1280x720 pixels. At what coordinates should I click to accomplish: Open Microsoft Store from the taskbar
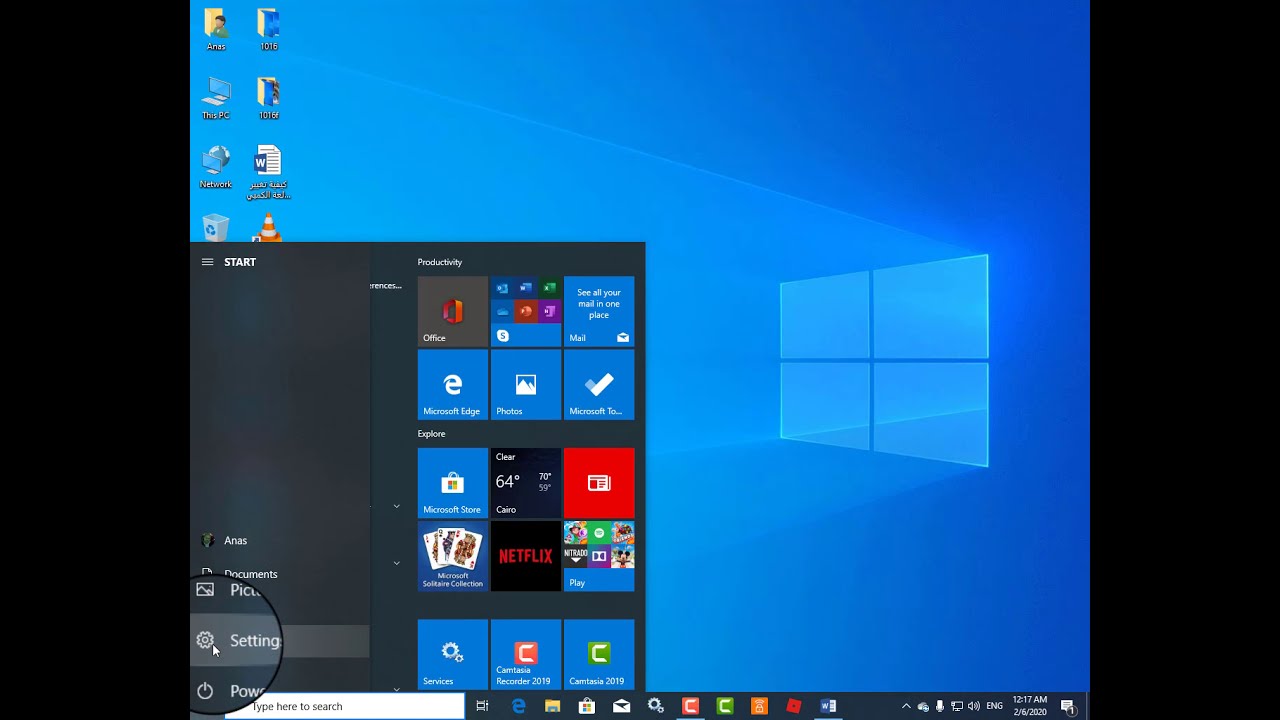point(587,706)
